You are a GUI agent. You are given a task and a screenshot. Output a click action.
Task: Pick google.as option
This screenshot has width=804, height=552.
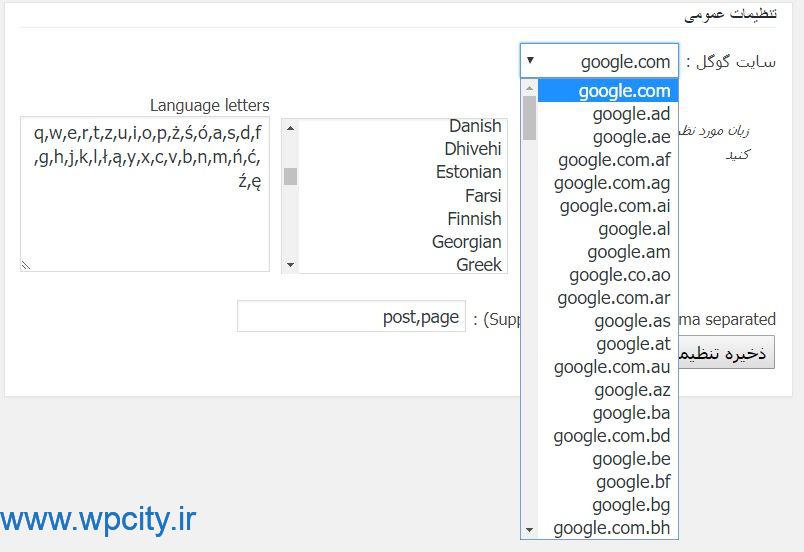[x=608, y=321]
